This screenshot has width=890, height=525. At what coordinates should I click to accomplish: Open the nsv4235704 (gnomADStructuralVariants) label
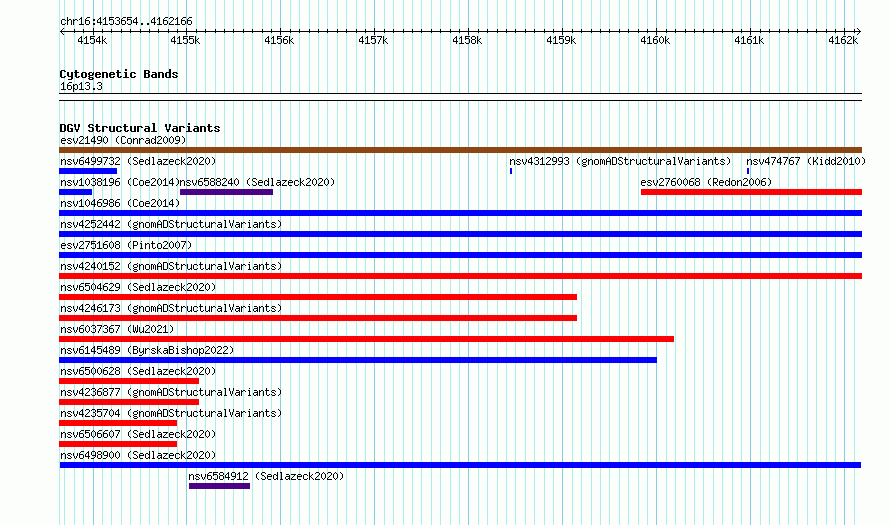[x=171, y=413]
